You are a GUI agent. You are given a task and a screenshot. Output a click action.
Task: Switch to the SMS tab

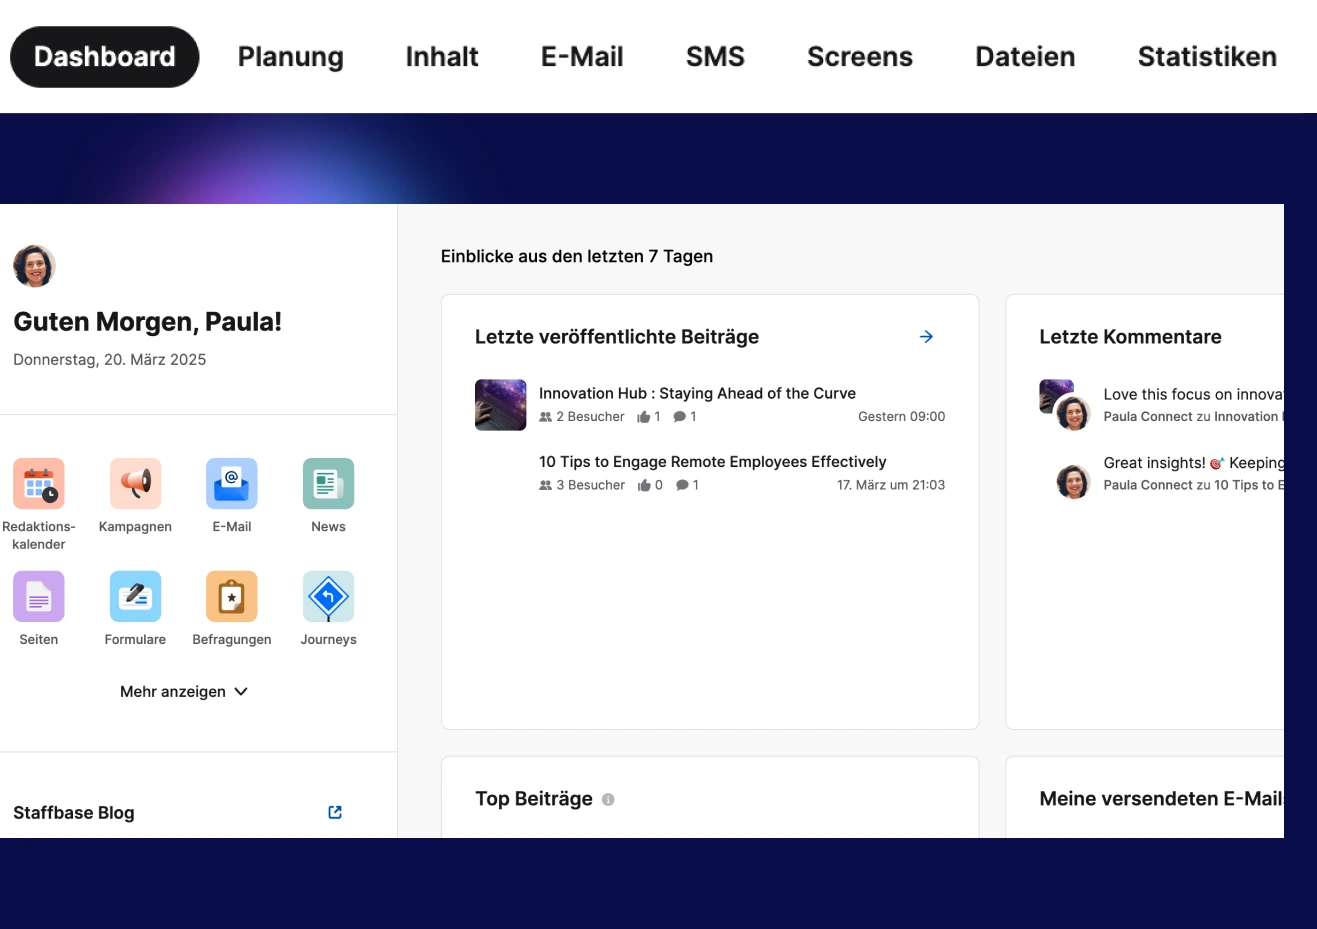[x=715, y=57]
